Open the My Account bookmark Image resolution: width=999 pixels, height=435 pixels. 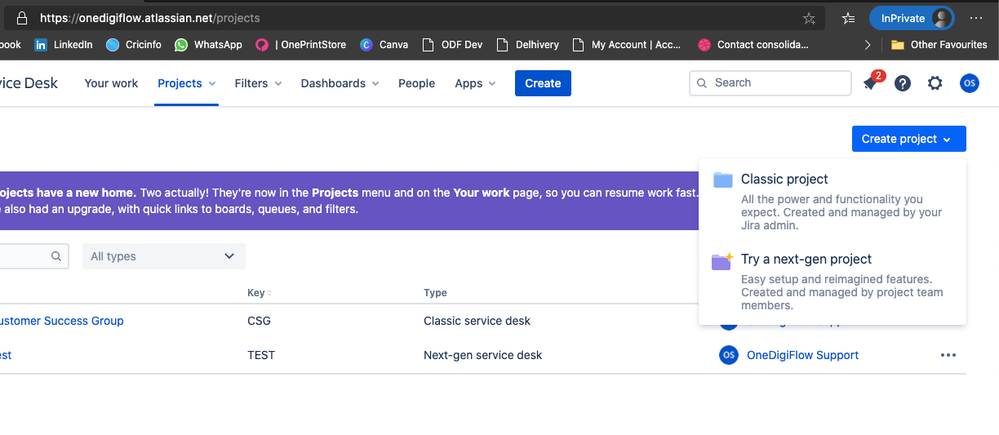(x=628, y=45)
